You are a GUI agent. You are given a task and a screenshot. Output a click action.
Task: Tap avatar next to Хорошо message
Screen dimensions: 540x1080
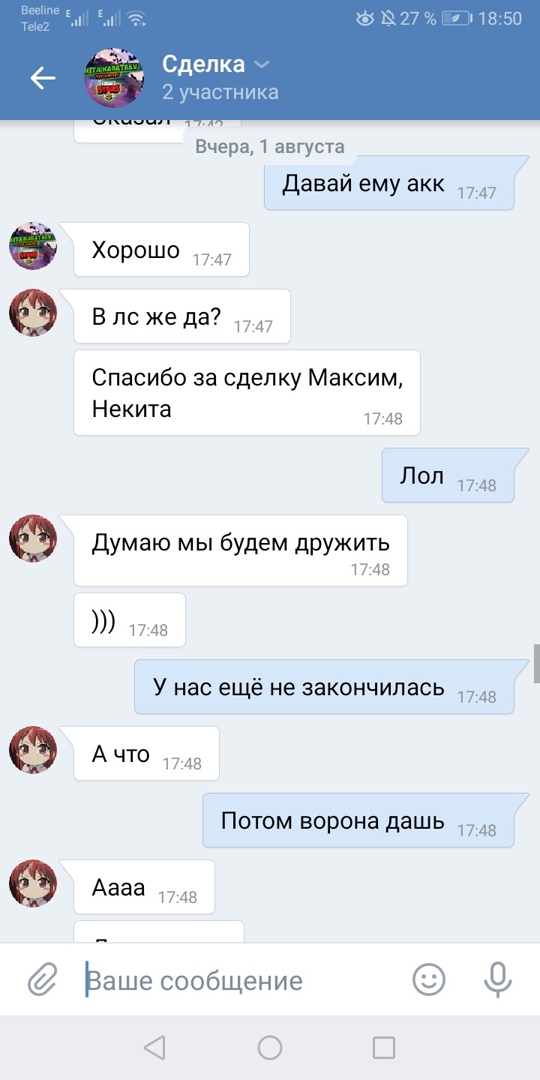[x=32, y=246]
